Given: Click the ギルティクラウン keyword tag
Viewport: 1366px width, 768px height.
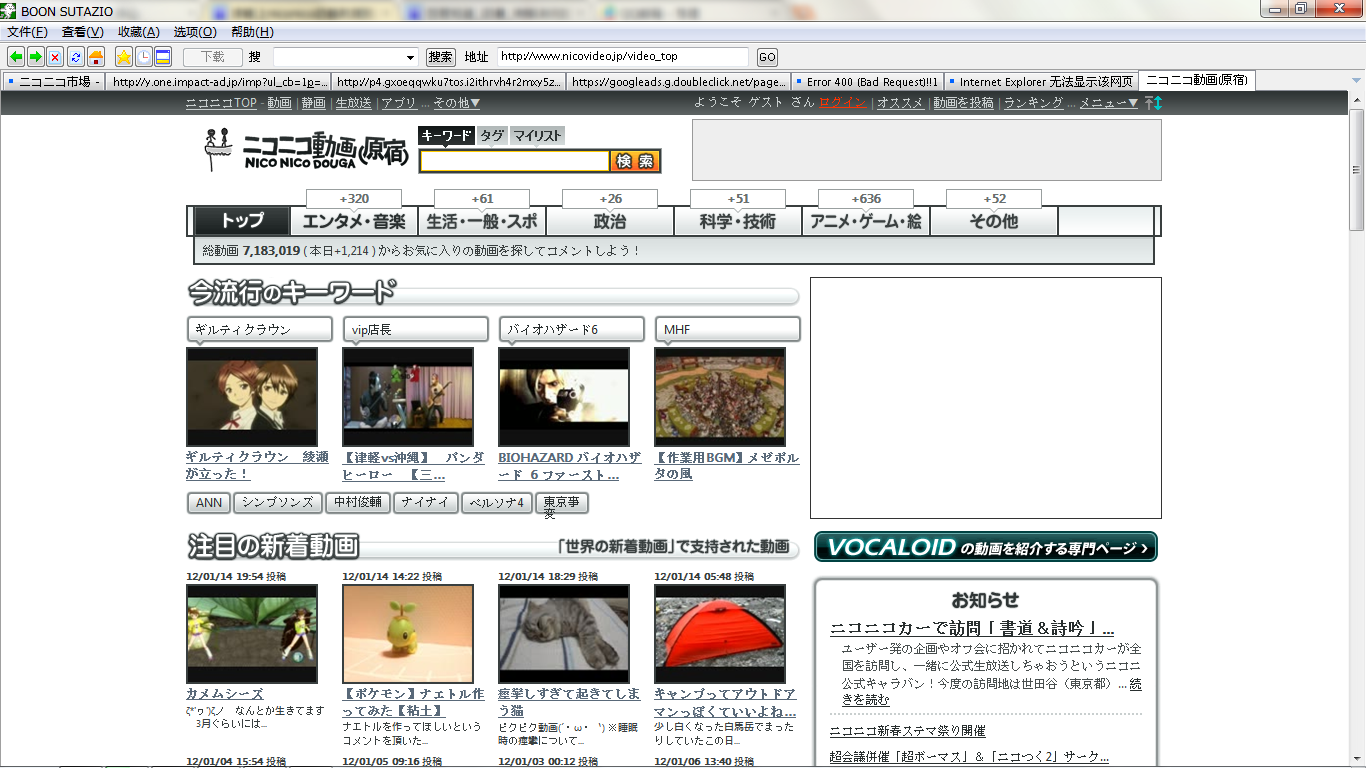Looking at the screenshot, I should (259, 329).
